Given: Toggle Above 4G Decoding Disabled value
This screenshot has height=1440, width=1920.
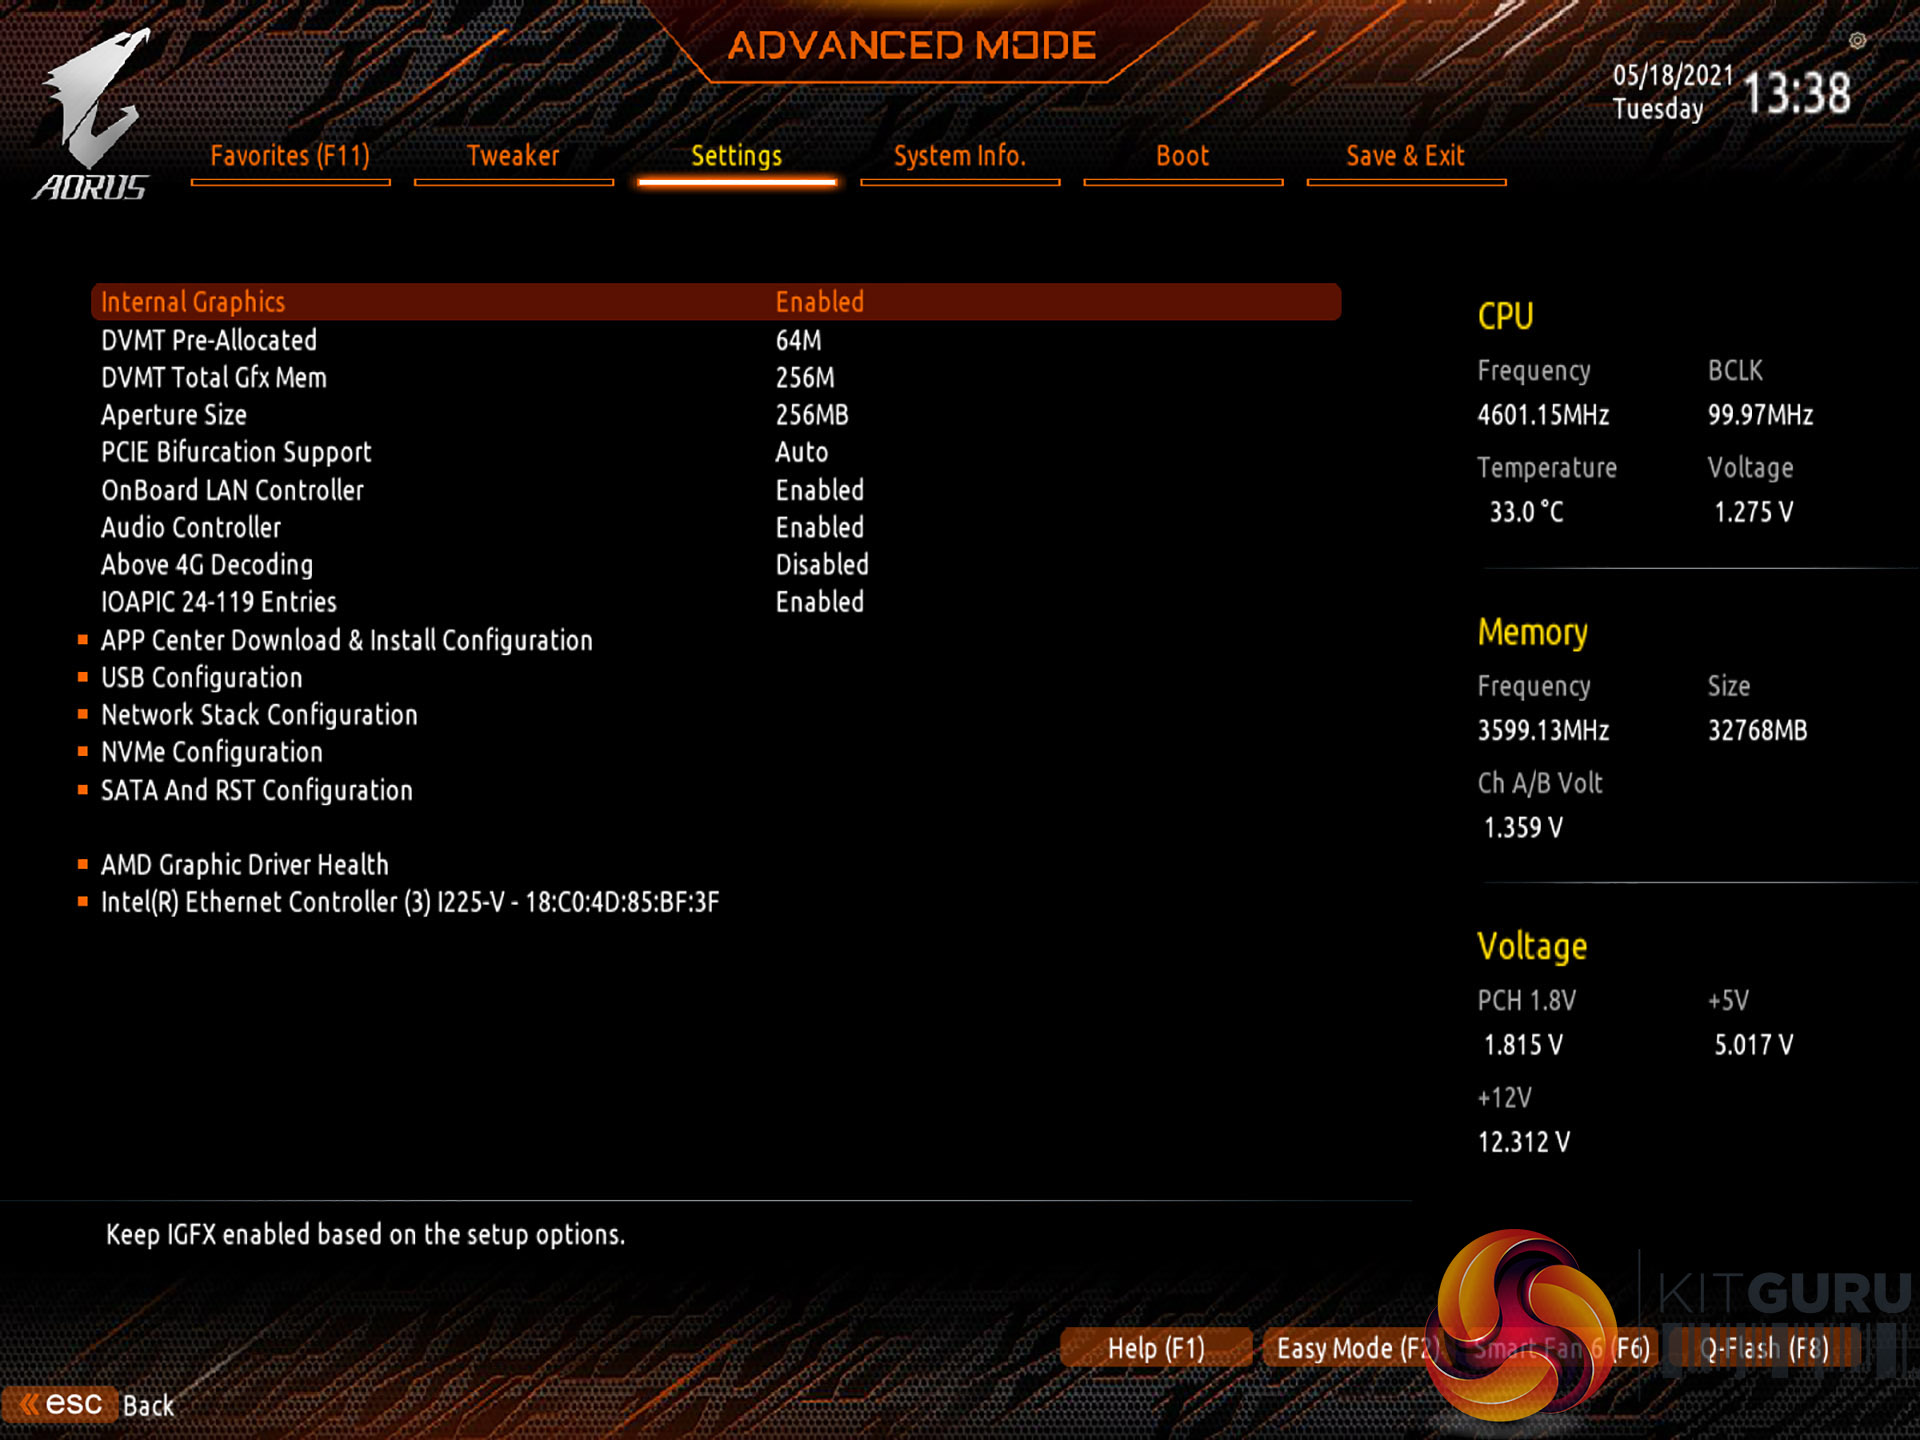Looking at the screenshot, I should (x=821, y=565).
